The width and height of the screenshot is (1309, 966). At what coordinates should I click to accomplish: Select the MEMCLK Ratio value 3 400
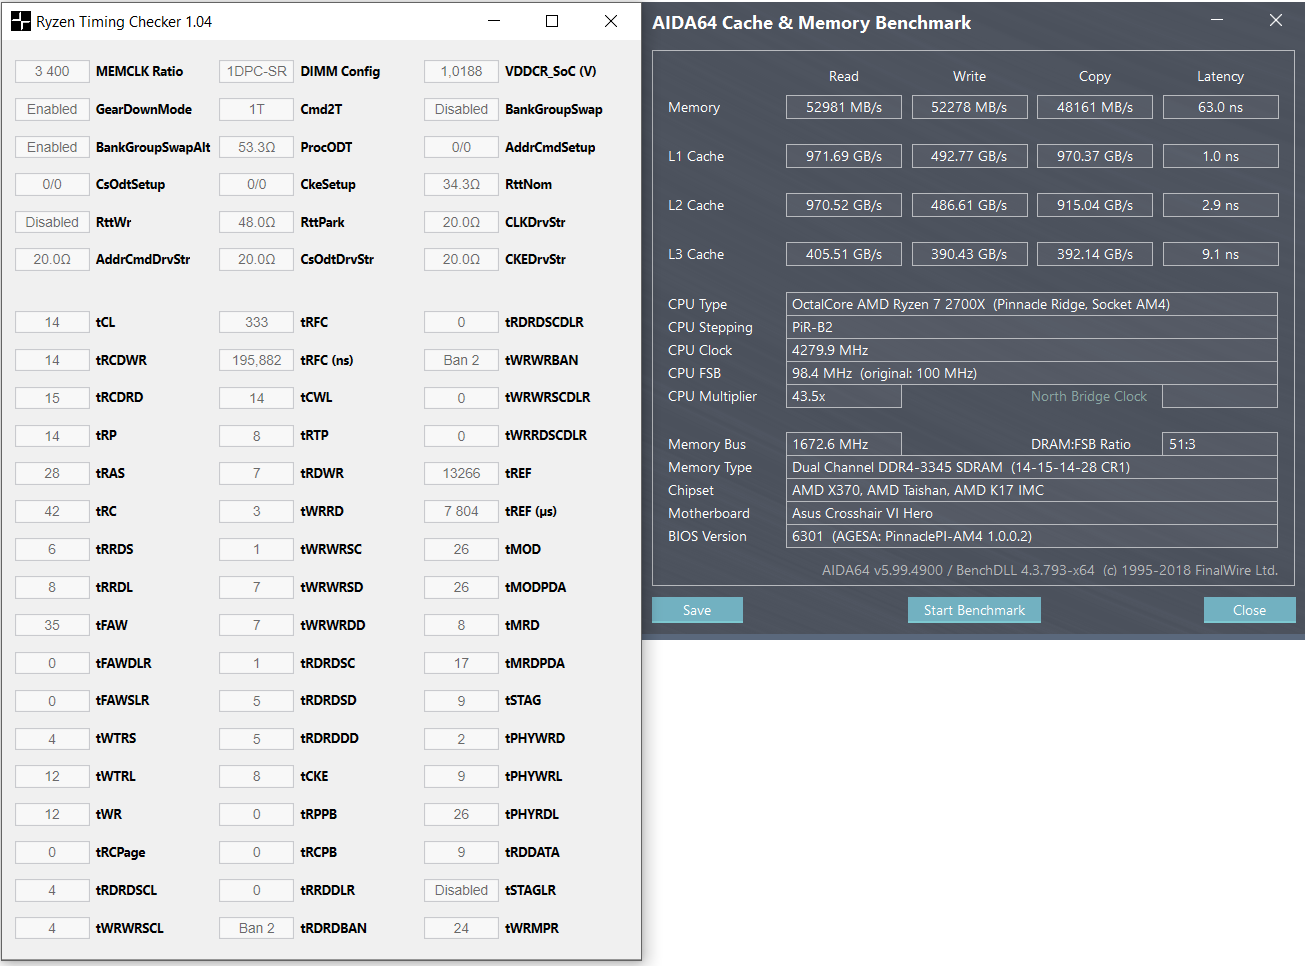(52, 71)
